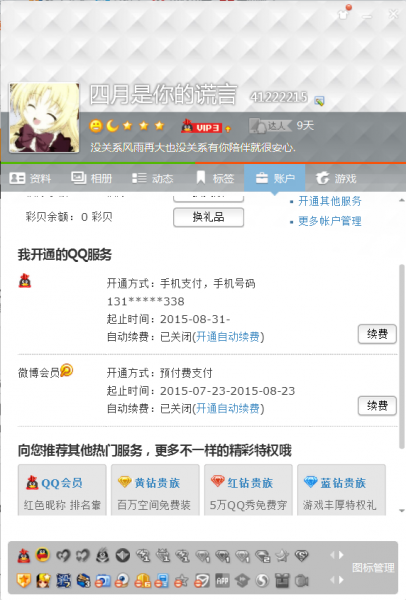Viewport: 406px width, 600px height.
Task: Open the edit icon beside QQ number
Action: pos(319,101)
